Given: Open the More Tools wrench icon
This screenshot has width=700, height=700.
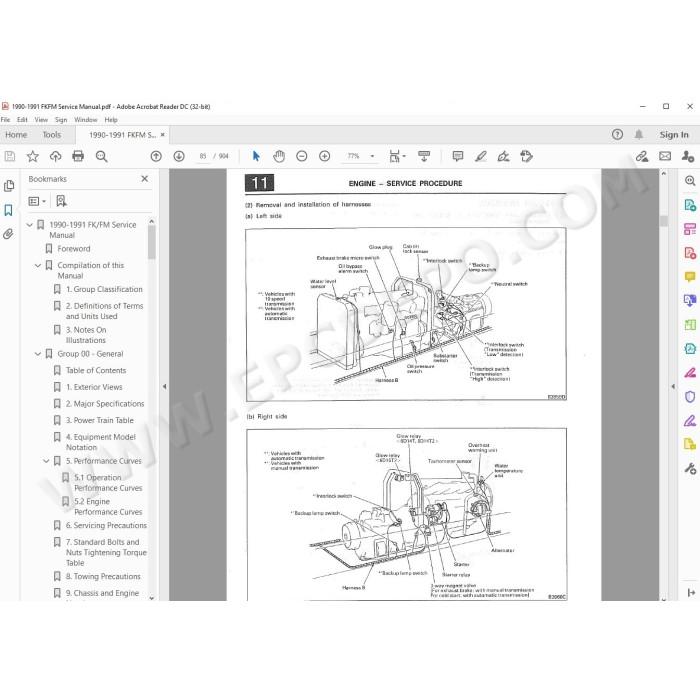Looking at the screenshot, I should (x=690, y=468).
